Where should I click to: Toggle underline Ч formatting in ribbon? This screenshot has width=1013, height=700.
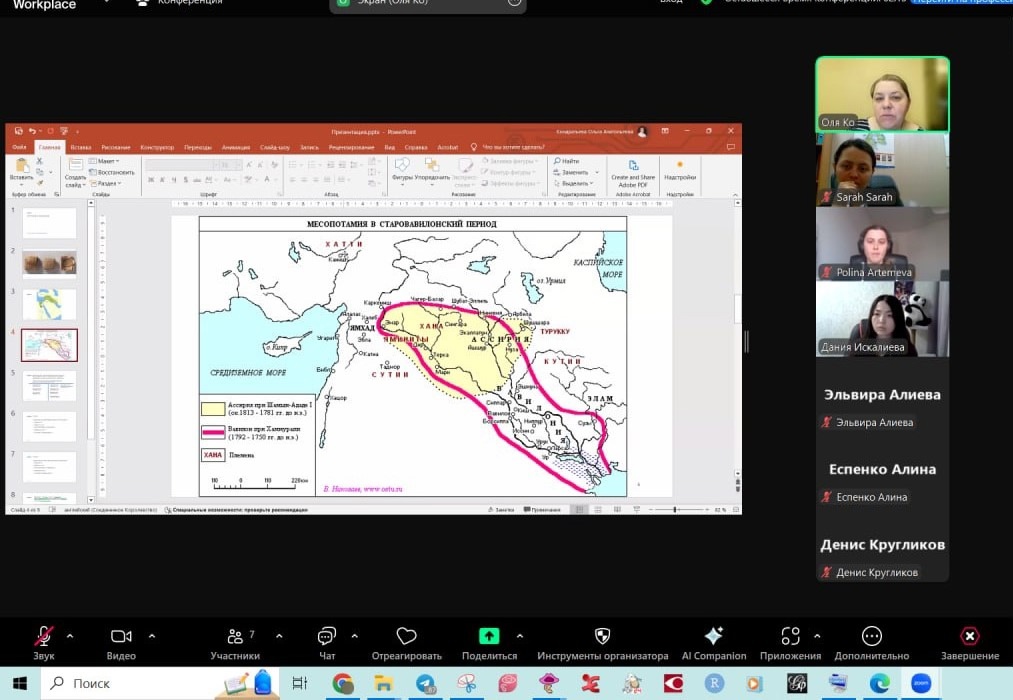click(x=174, y=180)
